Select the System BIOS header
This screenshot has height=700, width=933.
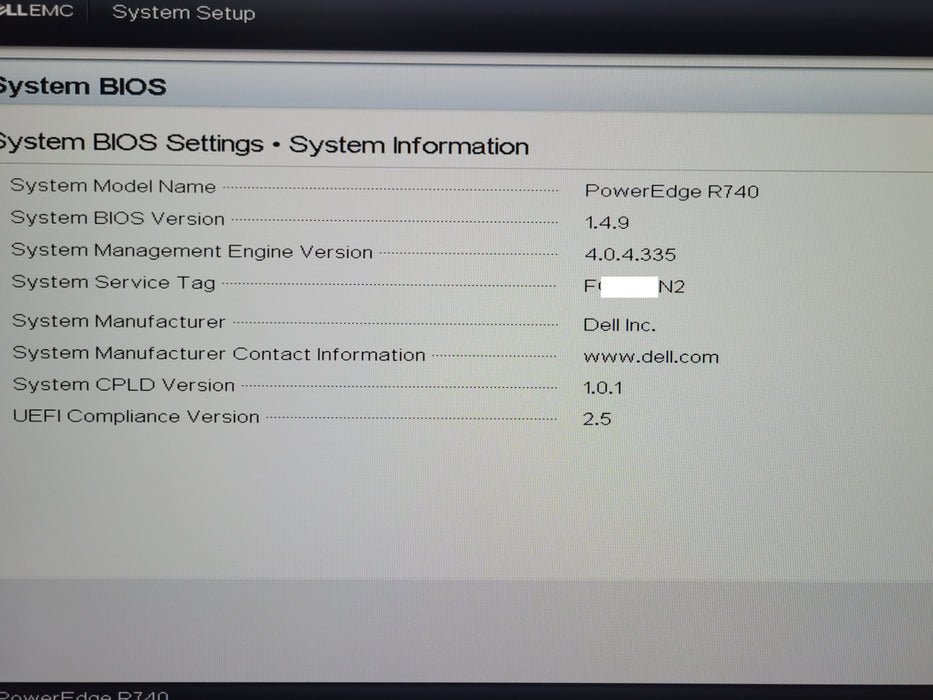pyautogui.click(x=82, y=86)
